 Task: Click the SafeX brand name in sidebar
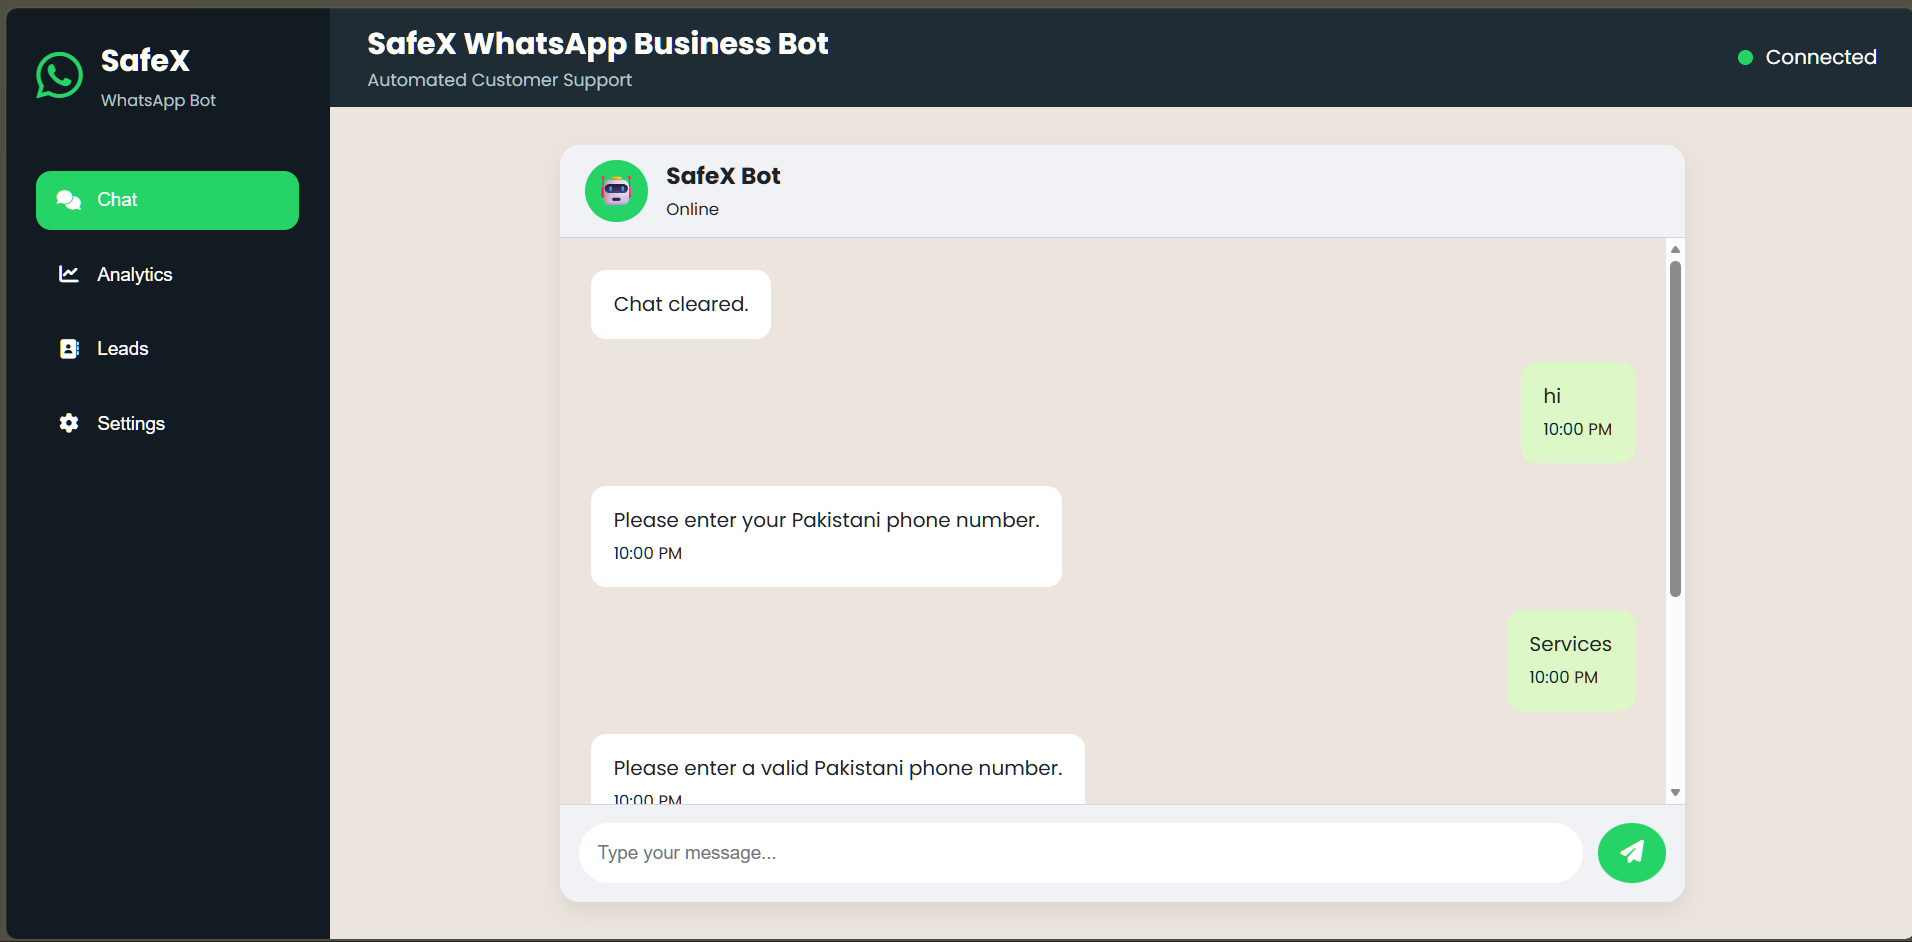[x=145, y=61]
